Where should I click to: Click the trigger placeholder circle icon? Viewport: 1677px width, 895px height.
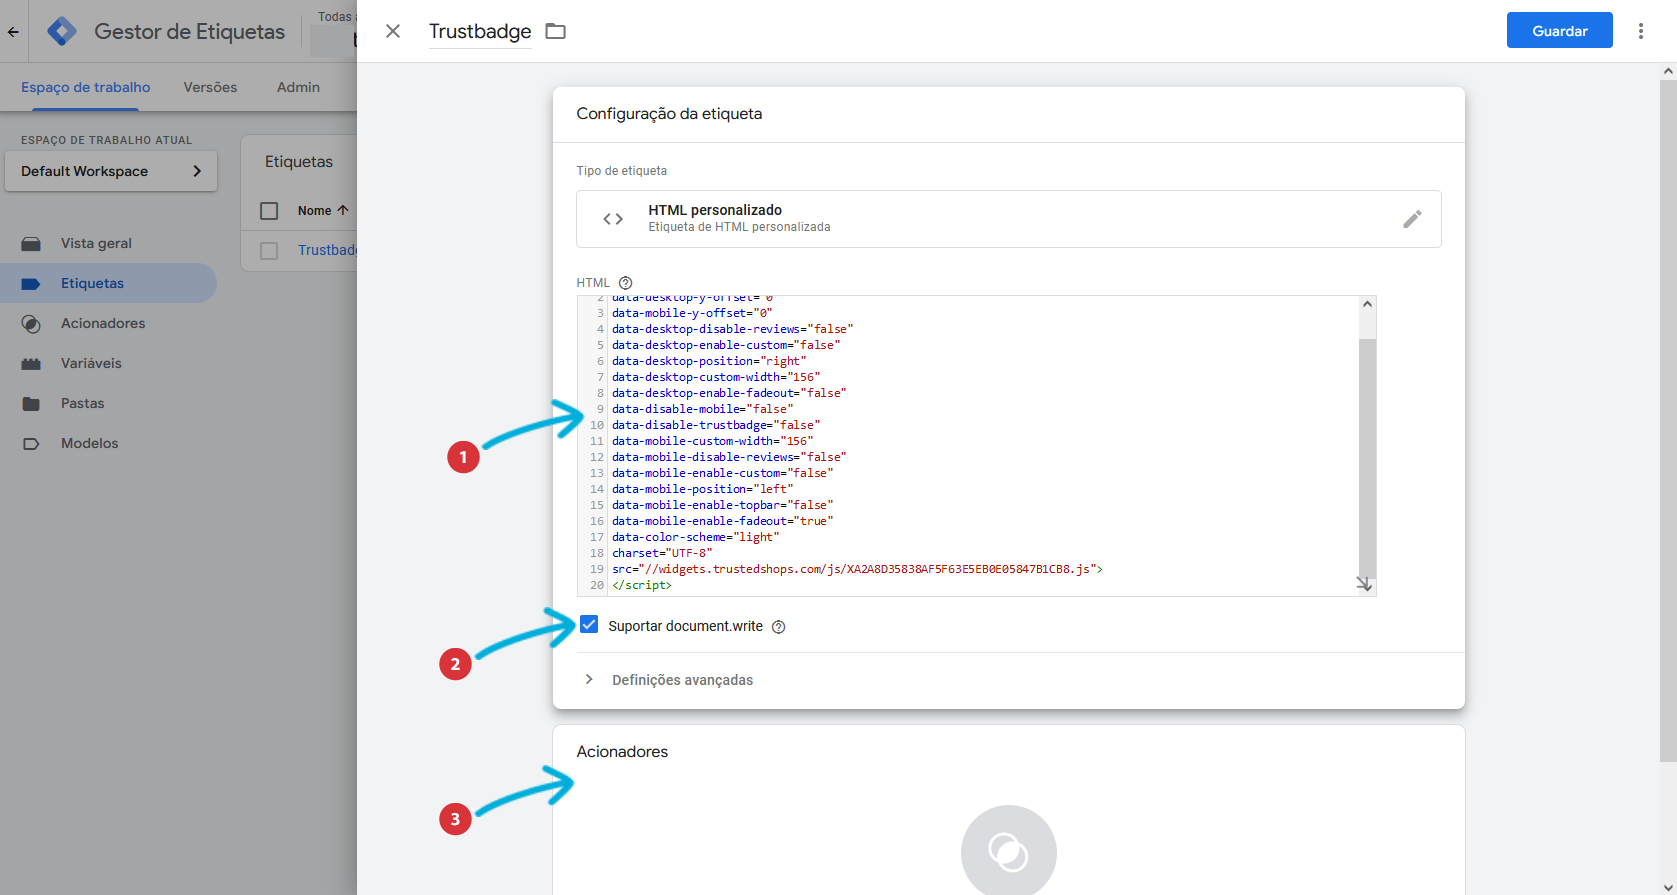pos(1008,851)
